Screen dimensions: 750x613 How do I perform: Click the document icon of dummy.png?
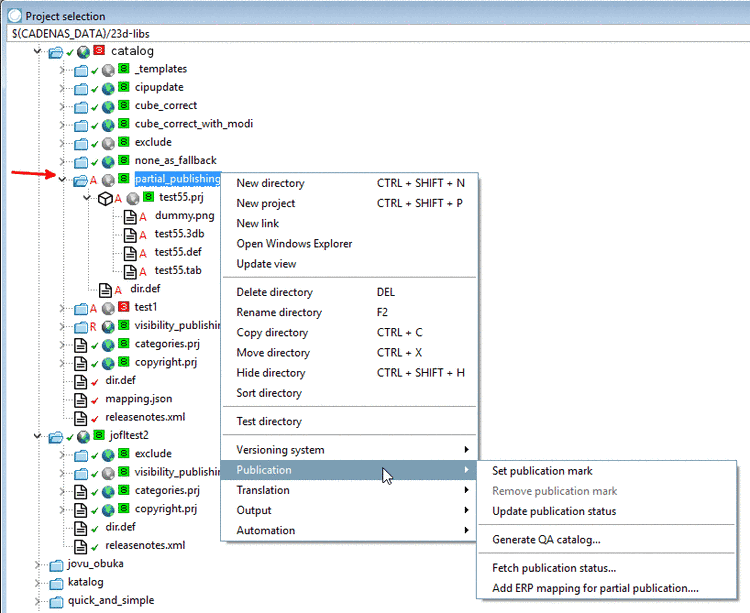130,217
